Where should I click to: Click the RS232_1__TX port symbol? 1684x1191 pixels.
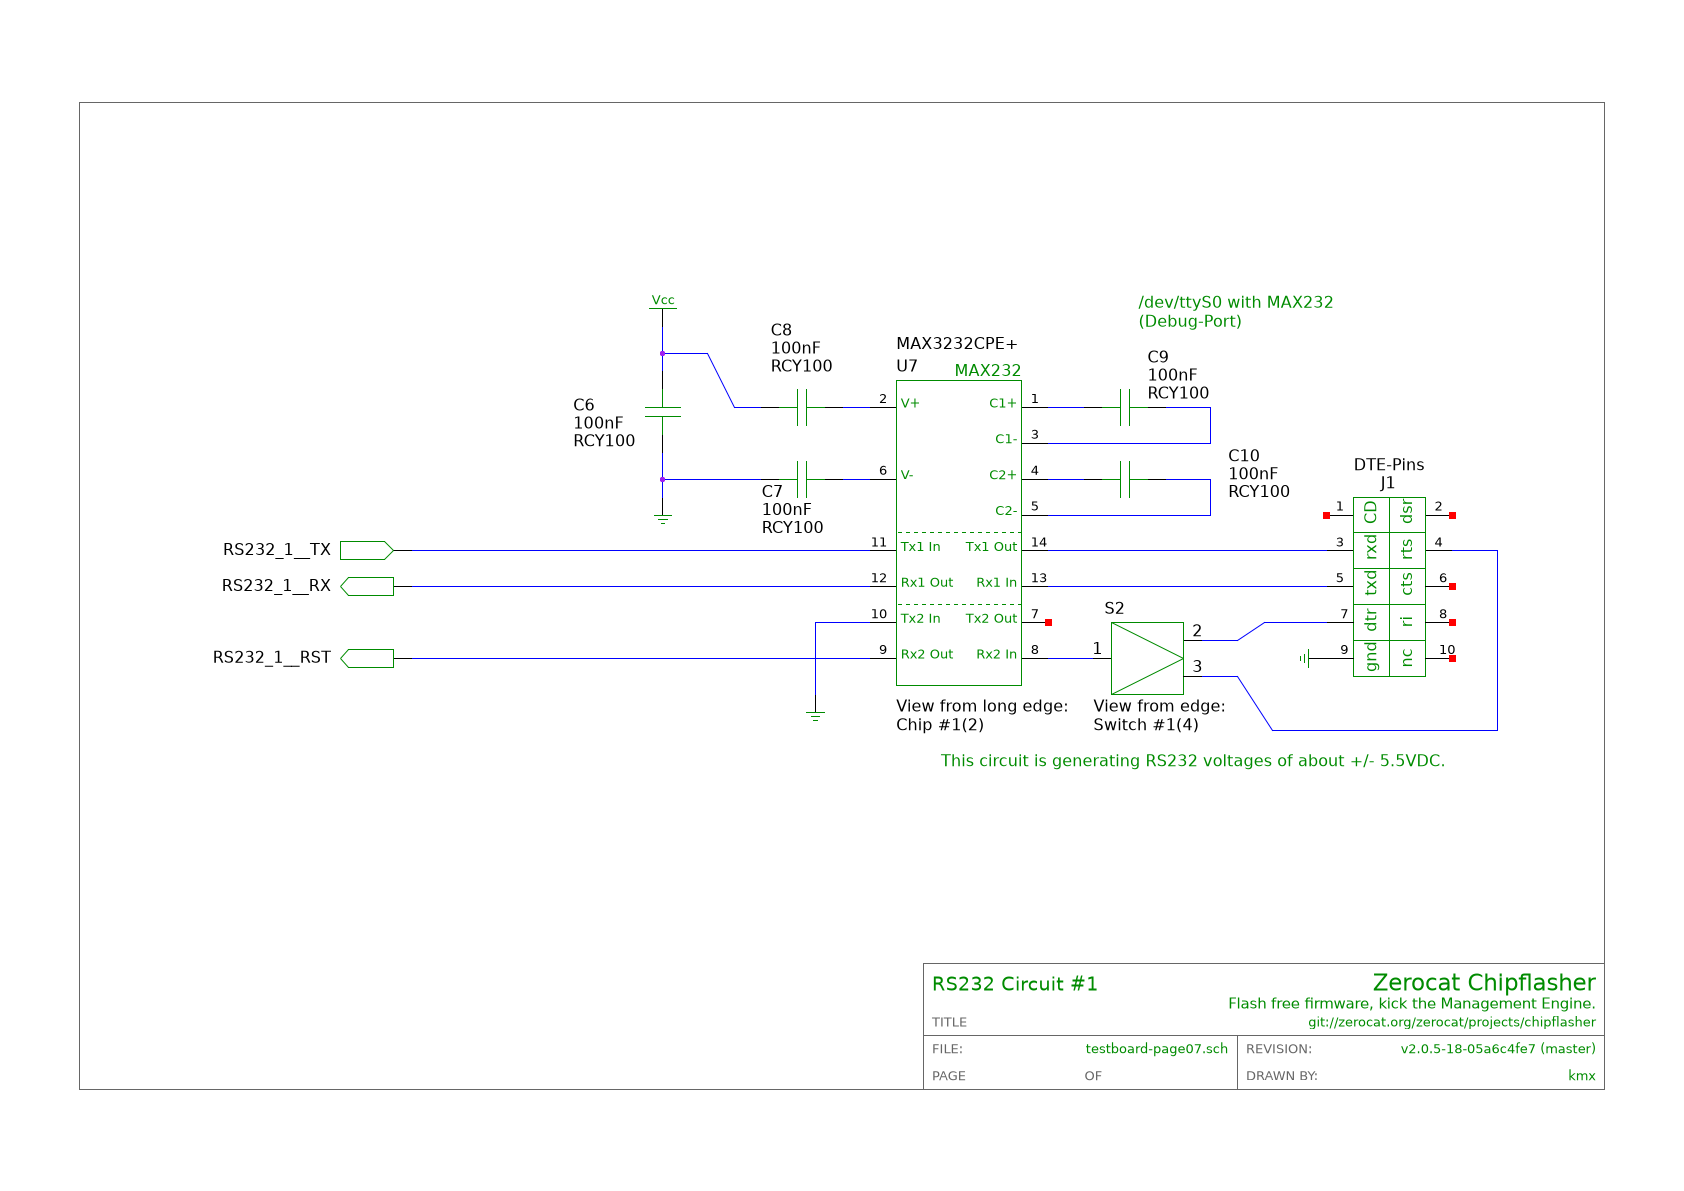[x=367, y=550]
